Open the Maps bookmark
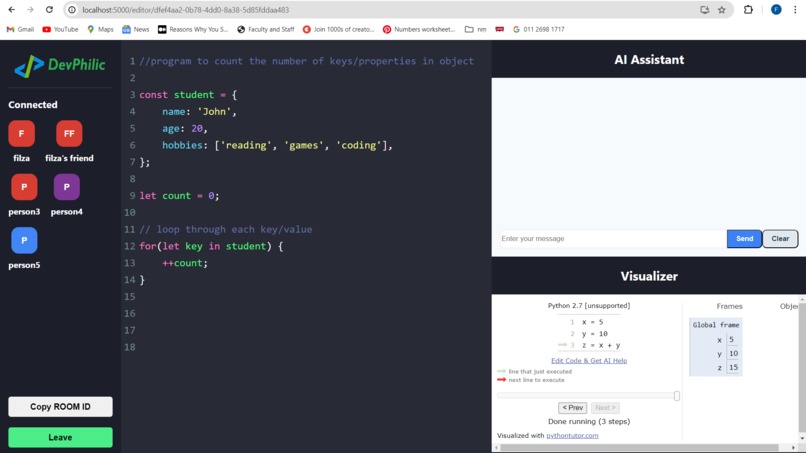Viewport: 806px width, 453px height. coord(100,29)
